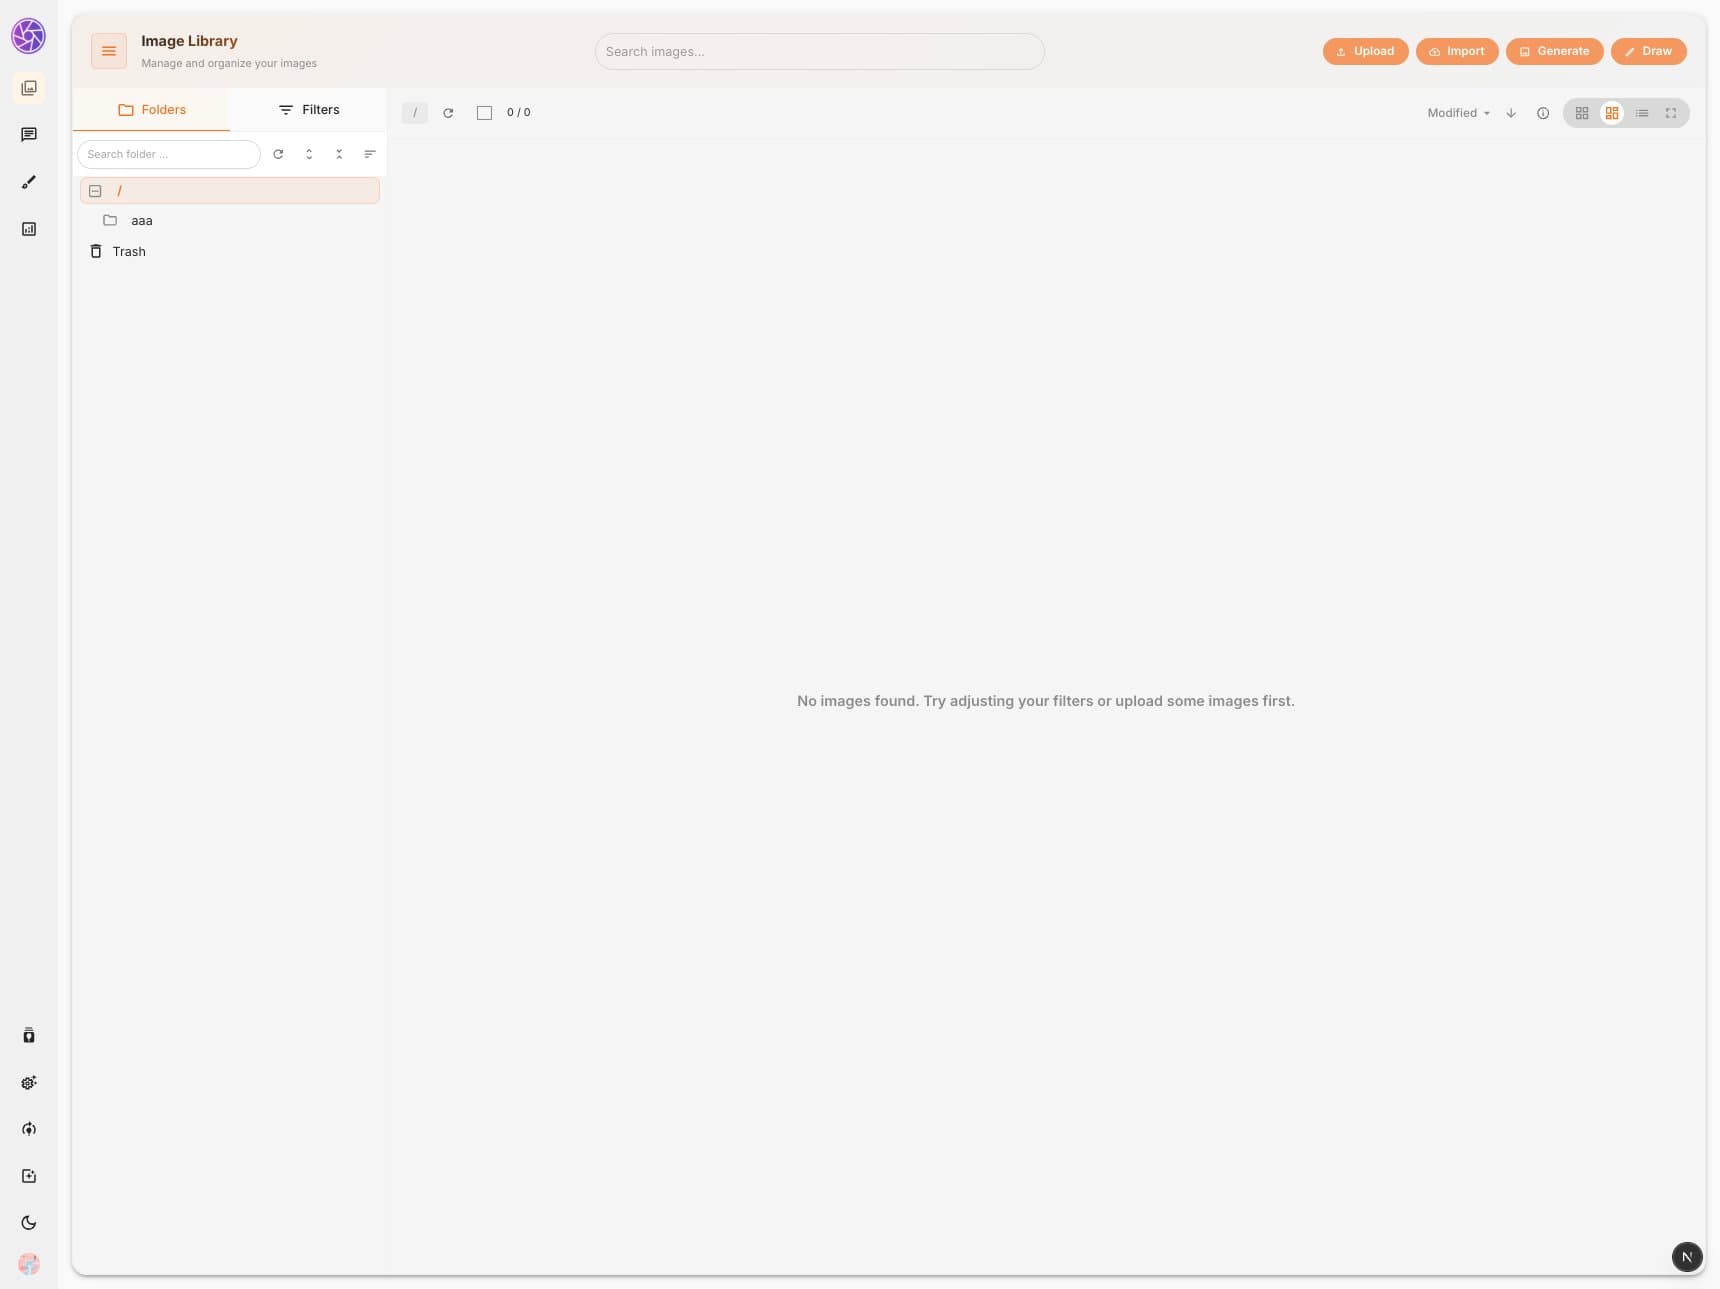1720x1289 pixels.
Task: Toggle dark mode moon icon
Action: point(29,1223)
